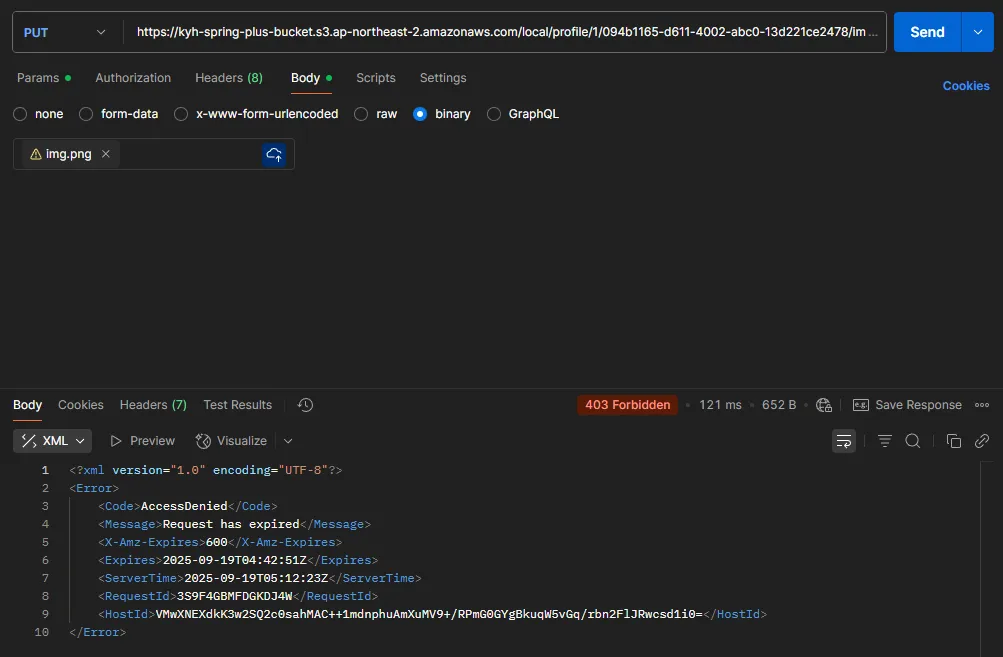
Task: Click the Send button
Action: [x=927, y=32]
